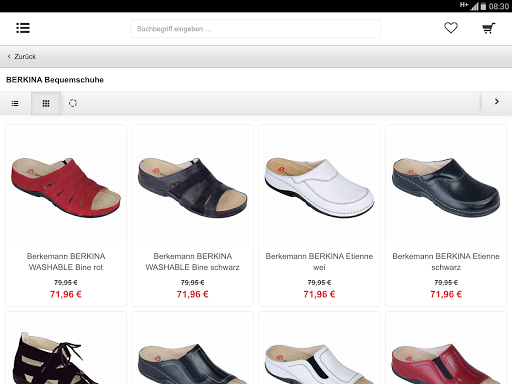
Task: Open the wishlist heart icon
Action: coord(451,28)
